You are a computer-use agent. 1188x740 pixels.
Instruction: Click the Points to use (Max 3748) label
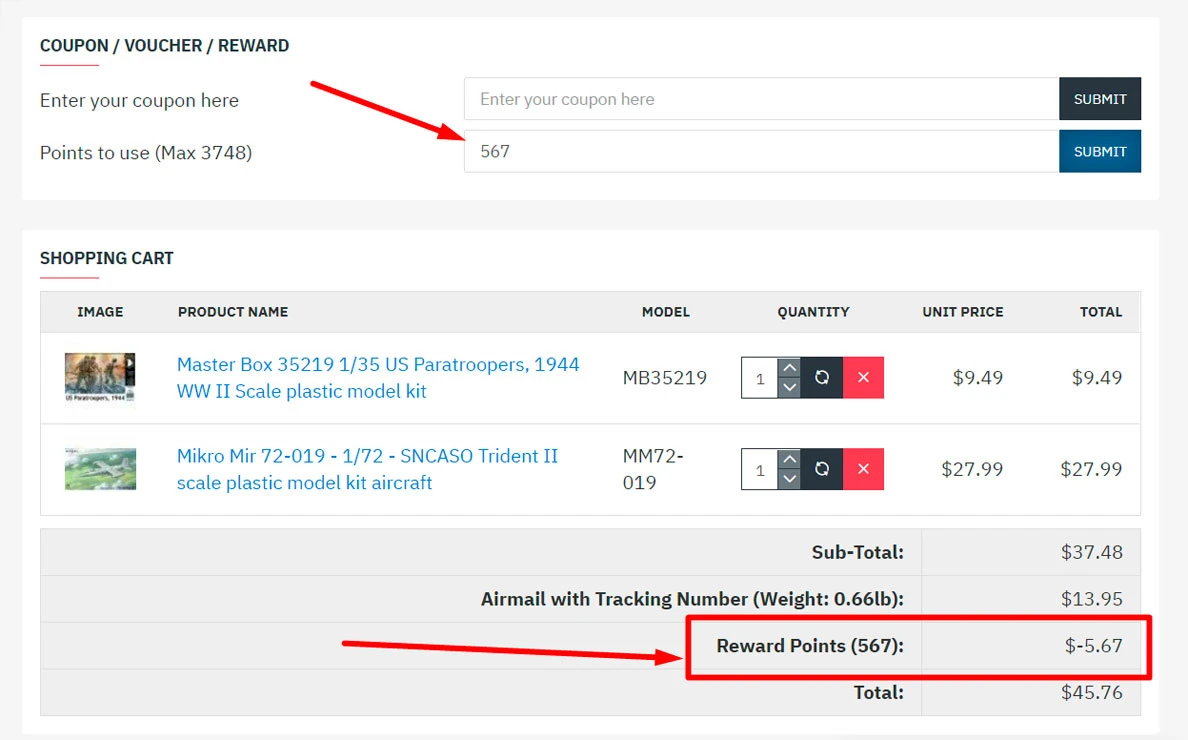146,153
